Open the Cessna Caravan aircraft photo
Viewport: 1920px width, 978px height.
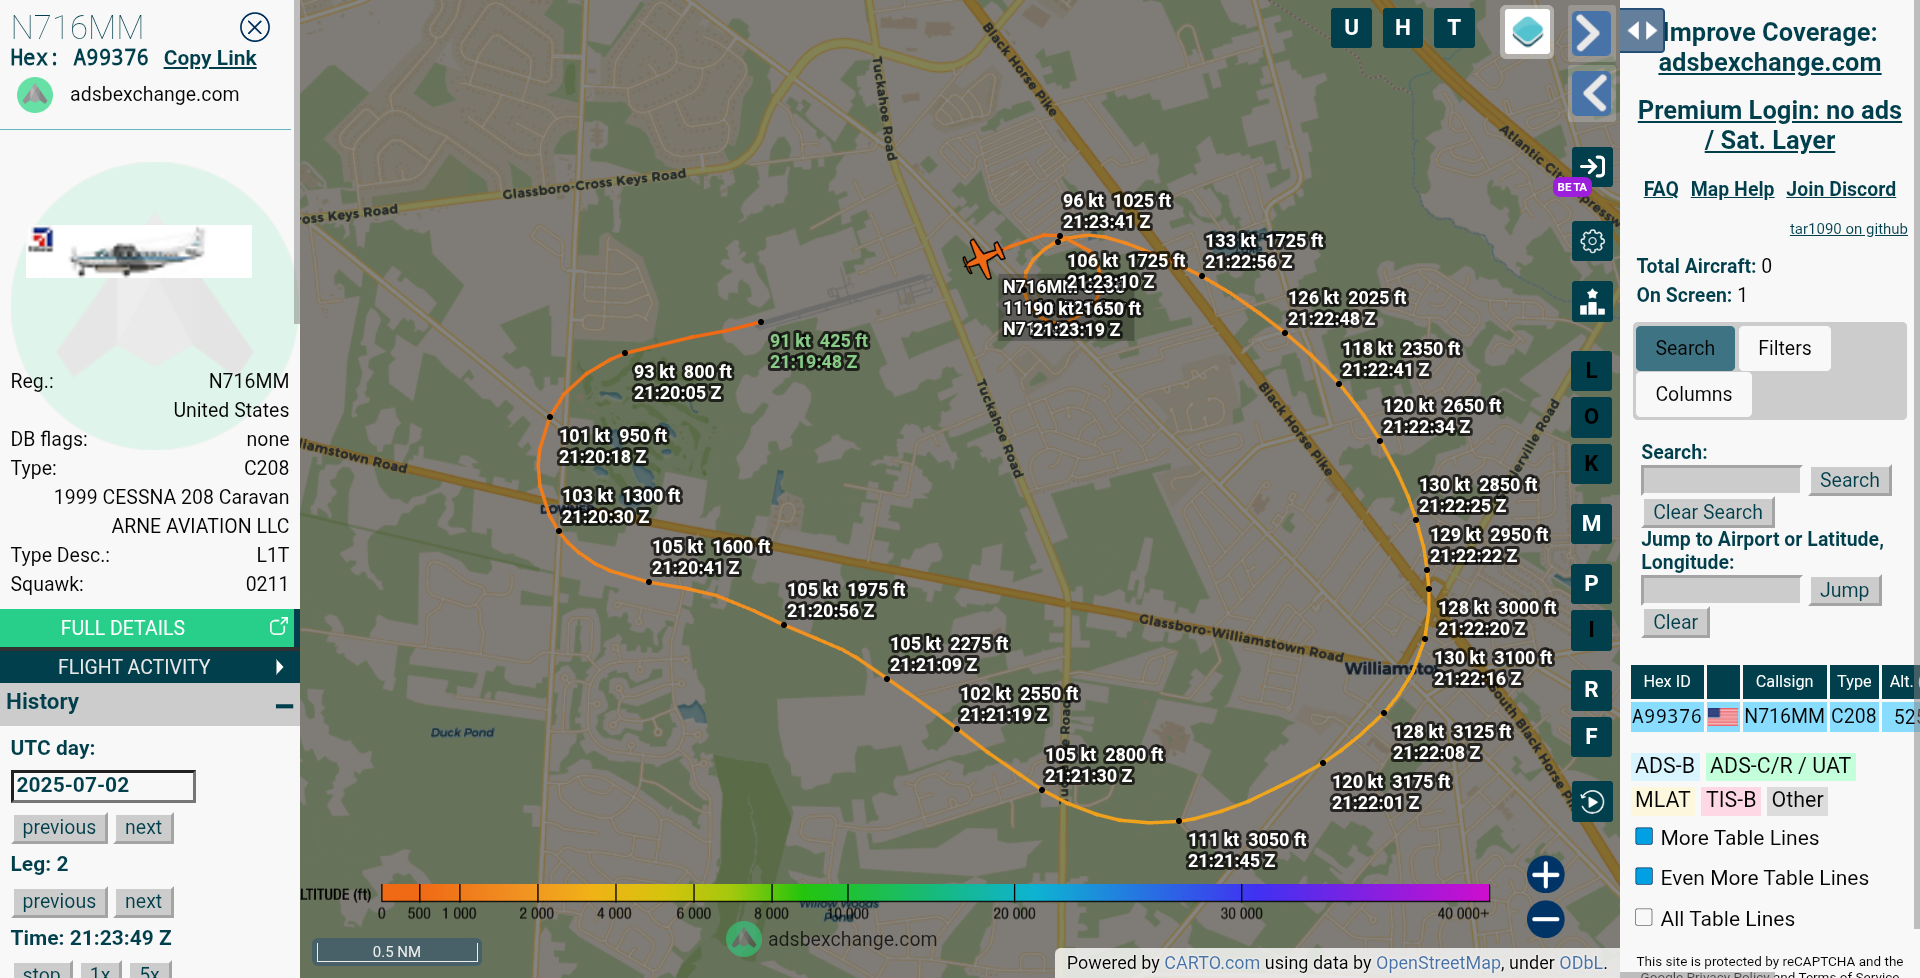[139, 251]
